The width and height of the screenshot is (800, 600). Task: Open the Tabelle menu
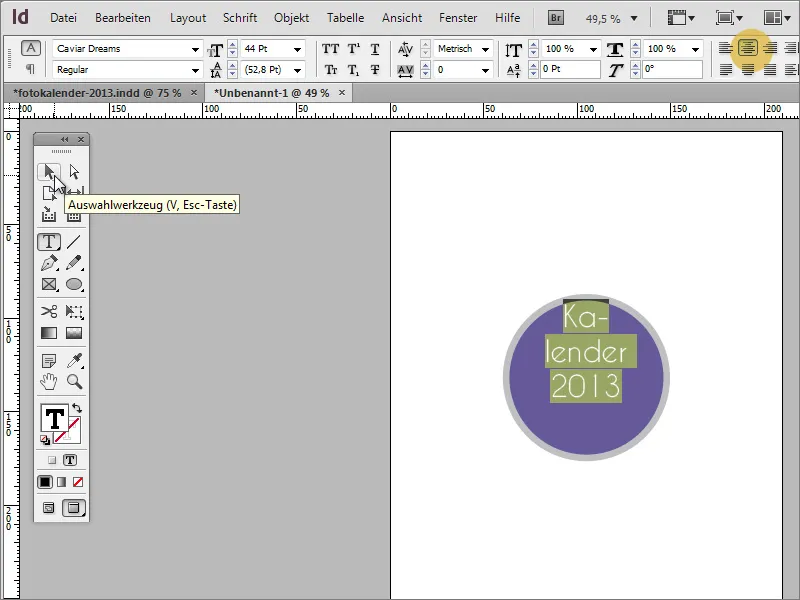pyautogui.click(x=345, y=18)
